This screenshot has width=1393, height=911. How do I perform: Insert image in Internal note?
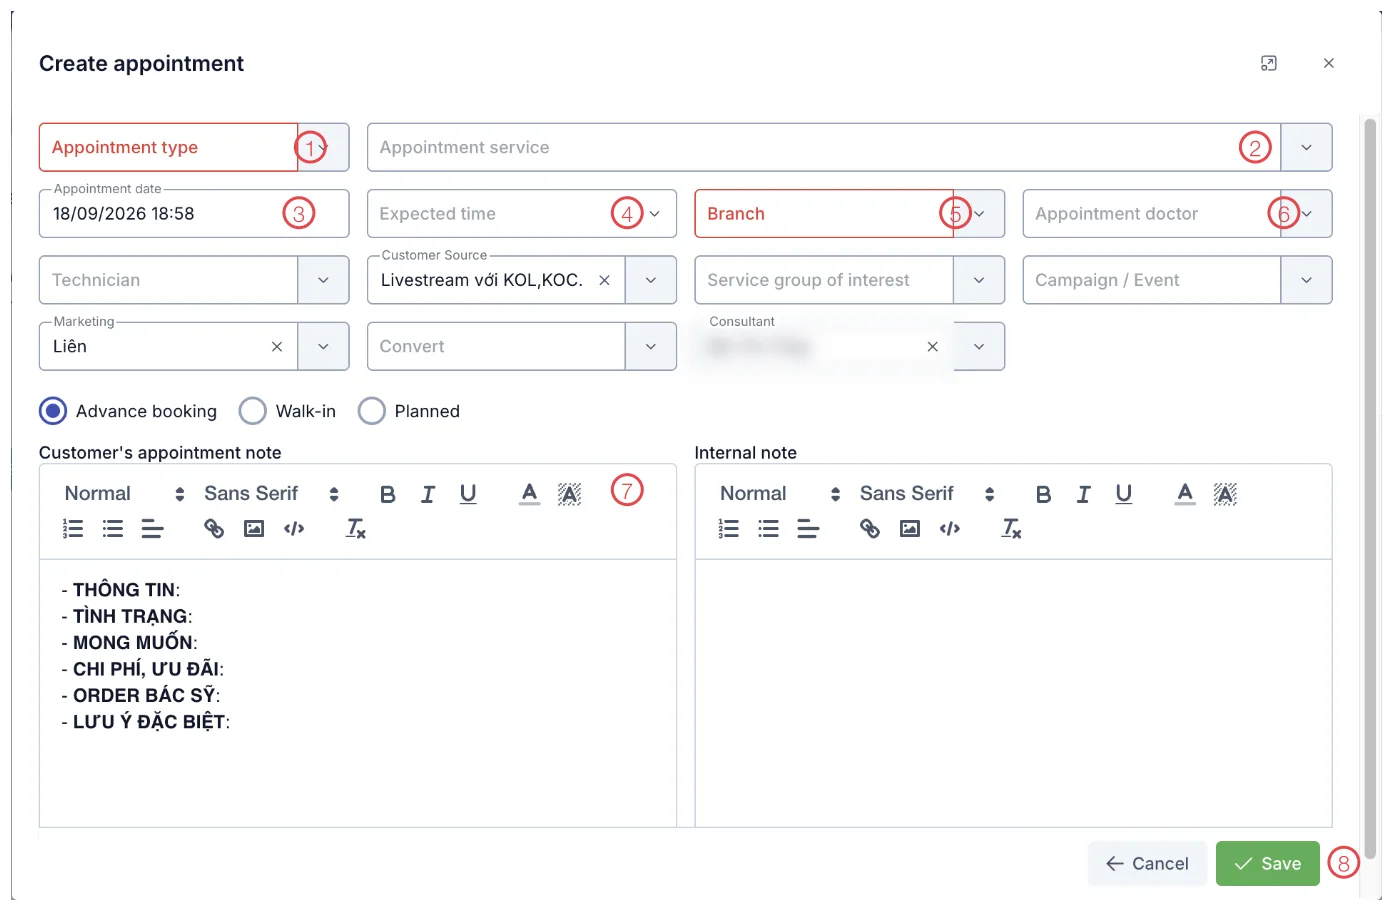tap(910, 529)
